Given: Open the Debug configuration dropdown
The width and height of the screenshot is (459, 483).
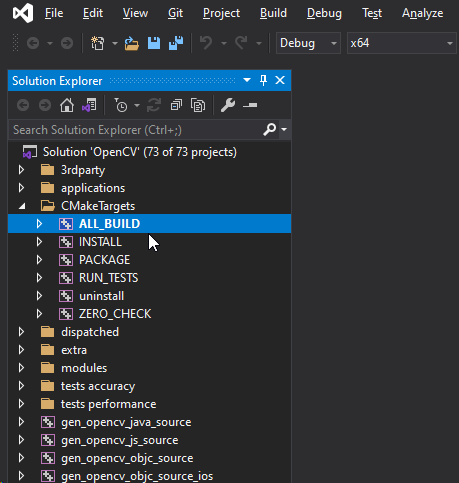Looking at the screenshot, I should 308,43.
